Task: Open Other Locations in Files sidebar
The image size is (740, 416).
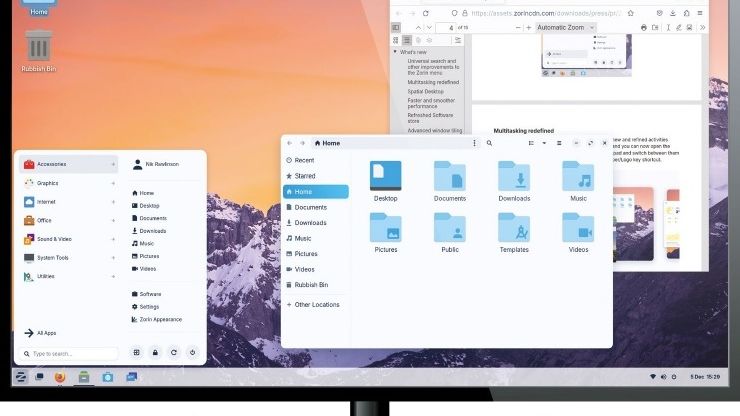Action: tap(315, 305)
